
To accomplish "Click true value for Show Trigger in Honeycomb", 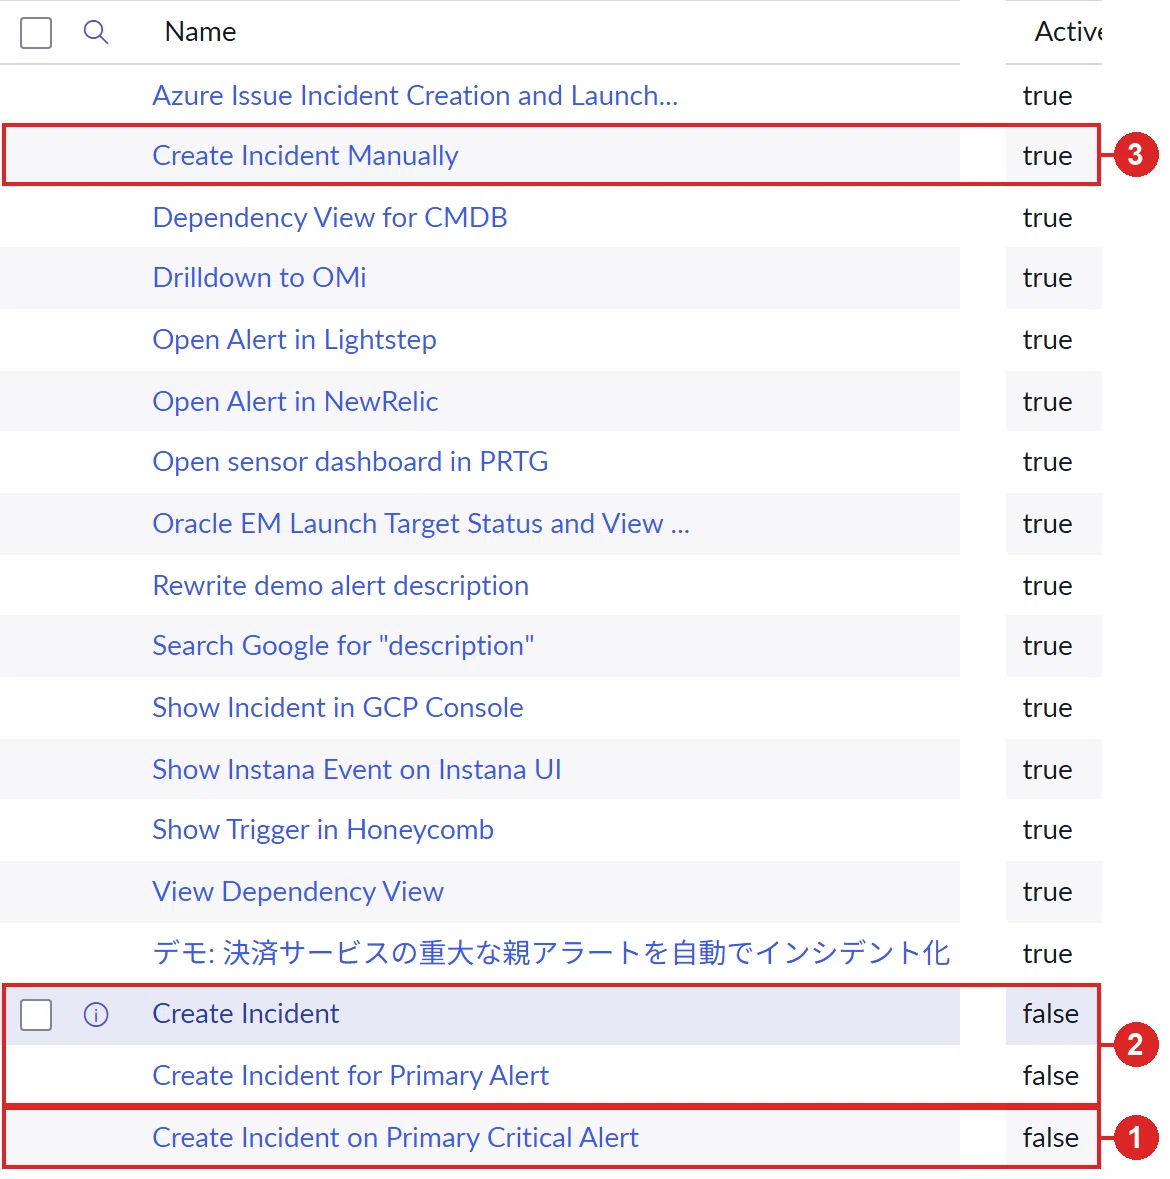I will click(x=1047, y=830).
